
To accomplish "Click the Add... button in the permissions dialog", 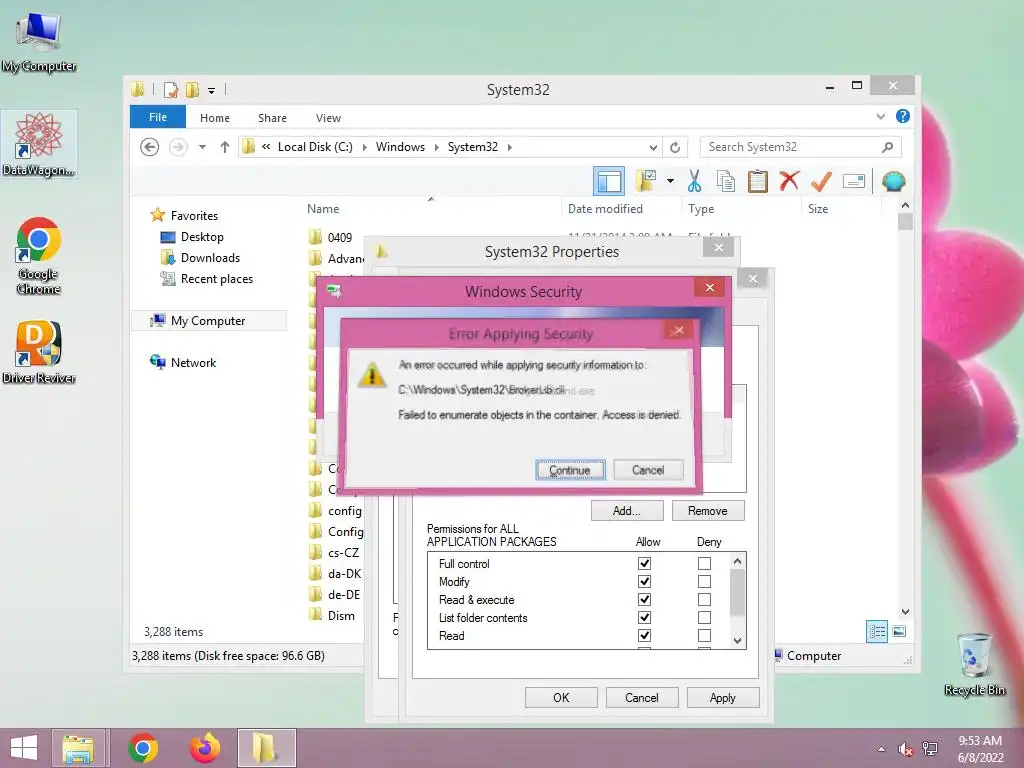I will [627, 511].
